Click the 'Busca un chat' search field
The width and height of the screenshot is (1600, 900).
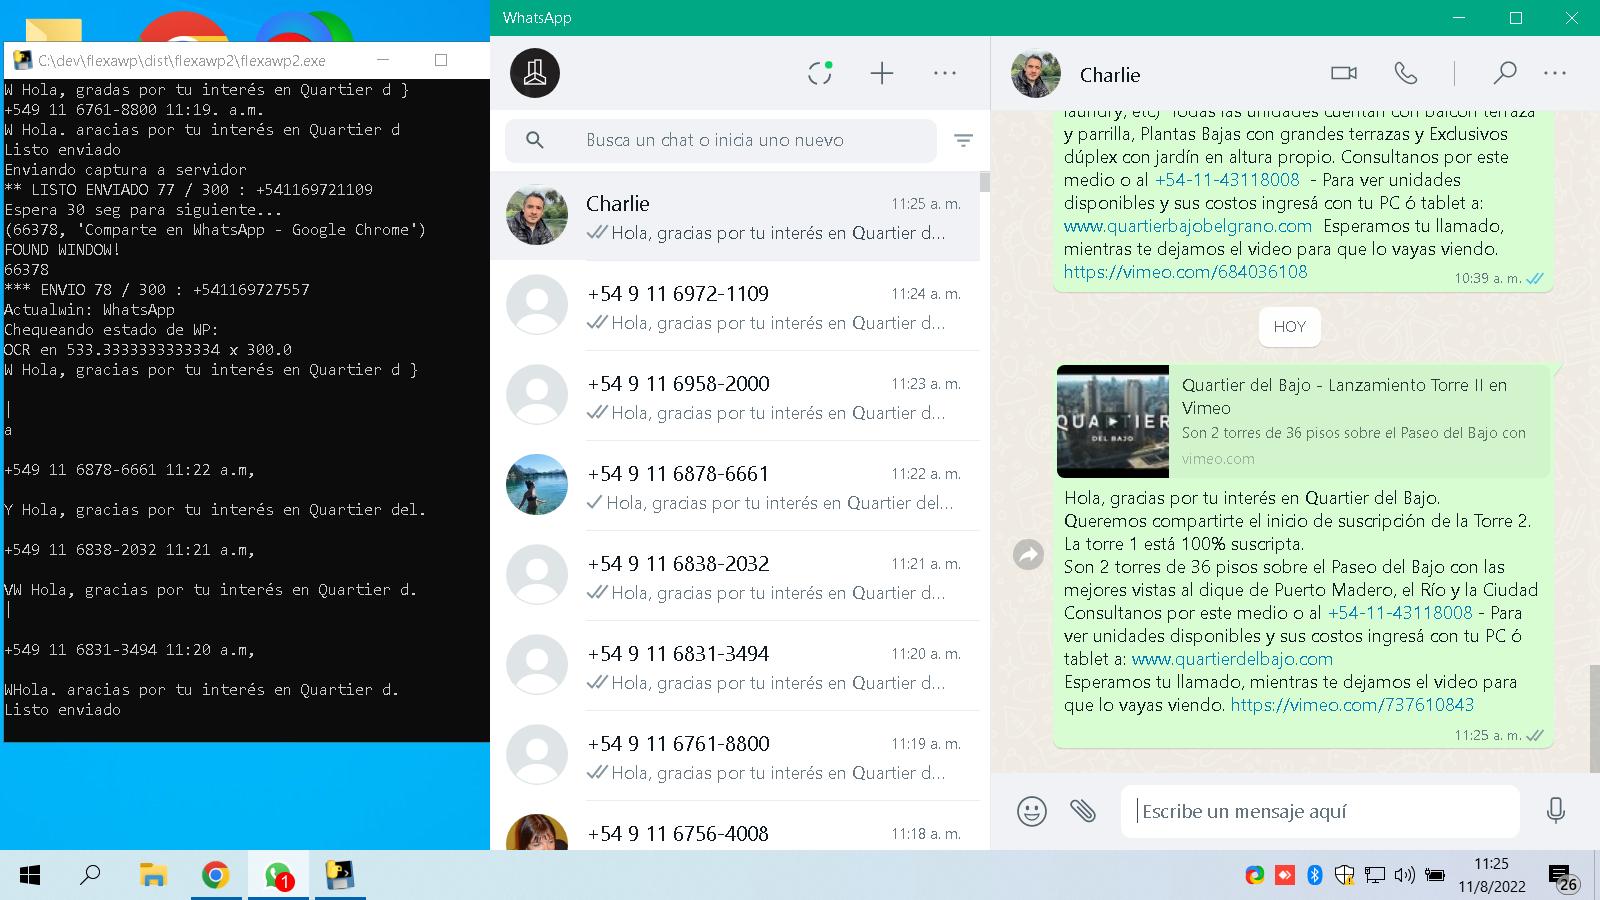pyautogui.click(x=720, y=140)
